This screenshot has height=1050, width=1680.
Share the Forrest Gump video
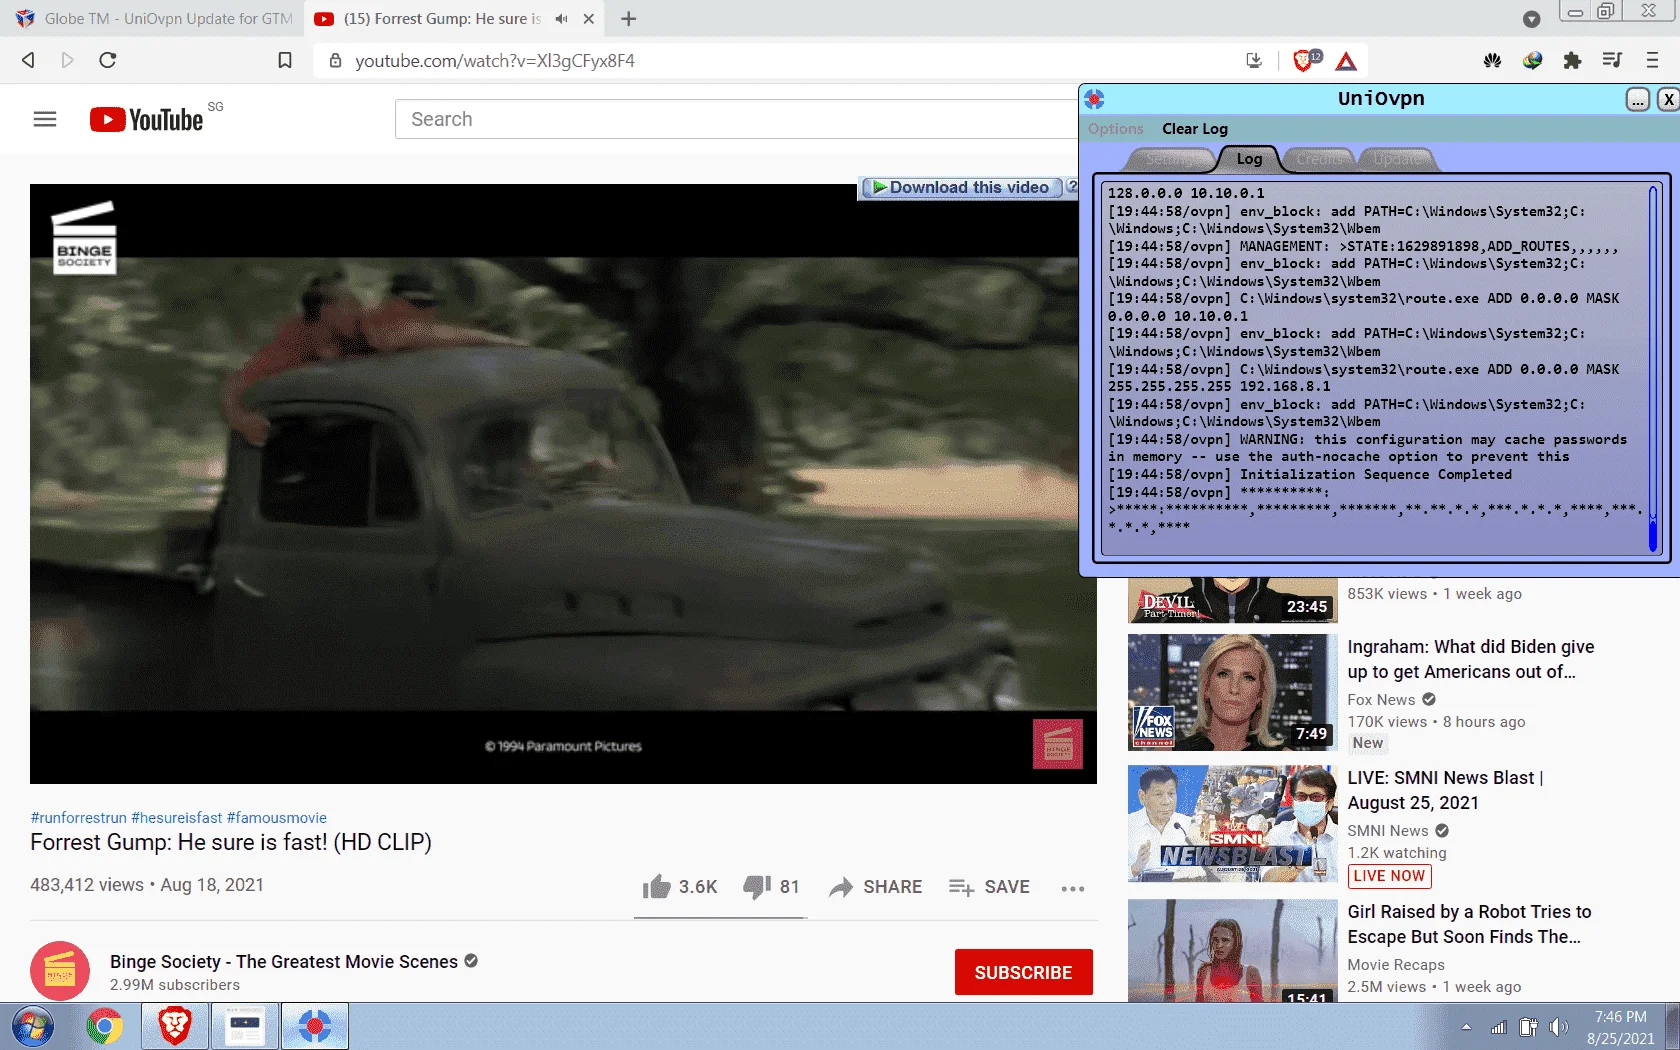[x=876, y=887]
